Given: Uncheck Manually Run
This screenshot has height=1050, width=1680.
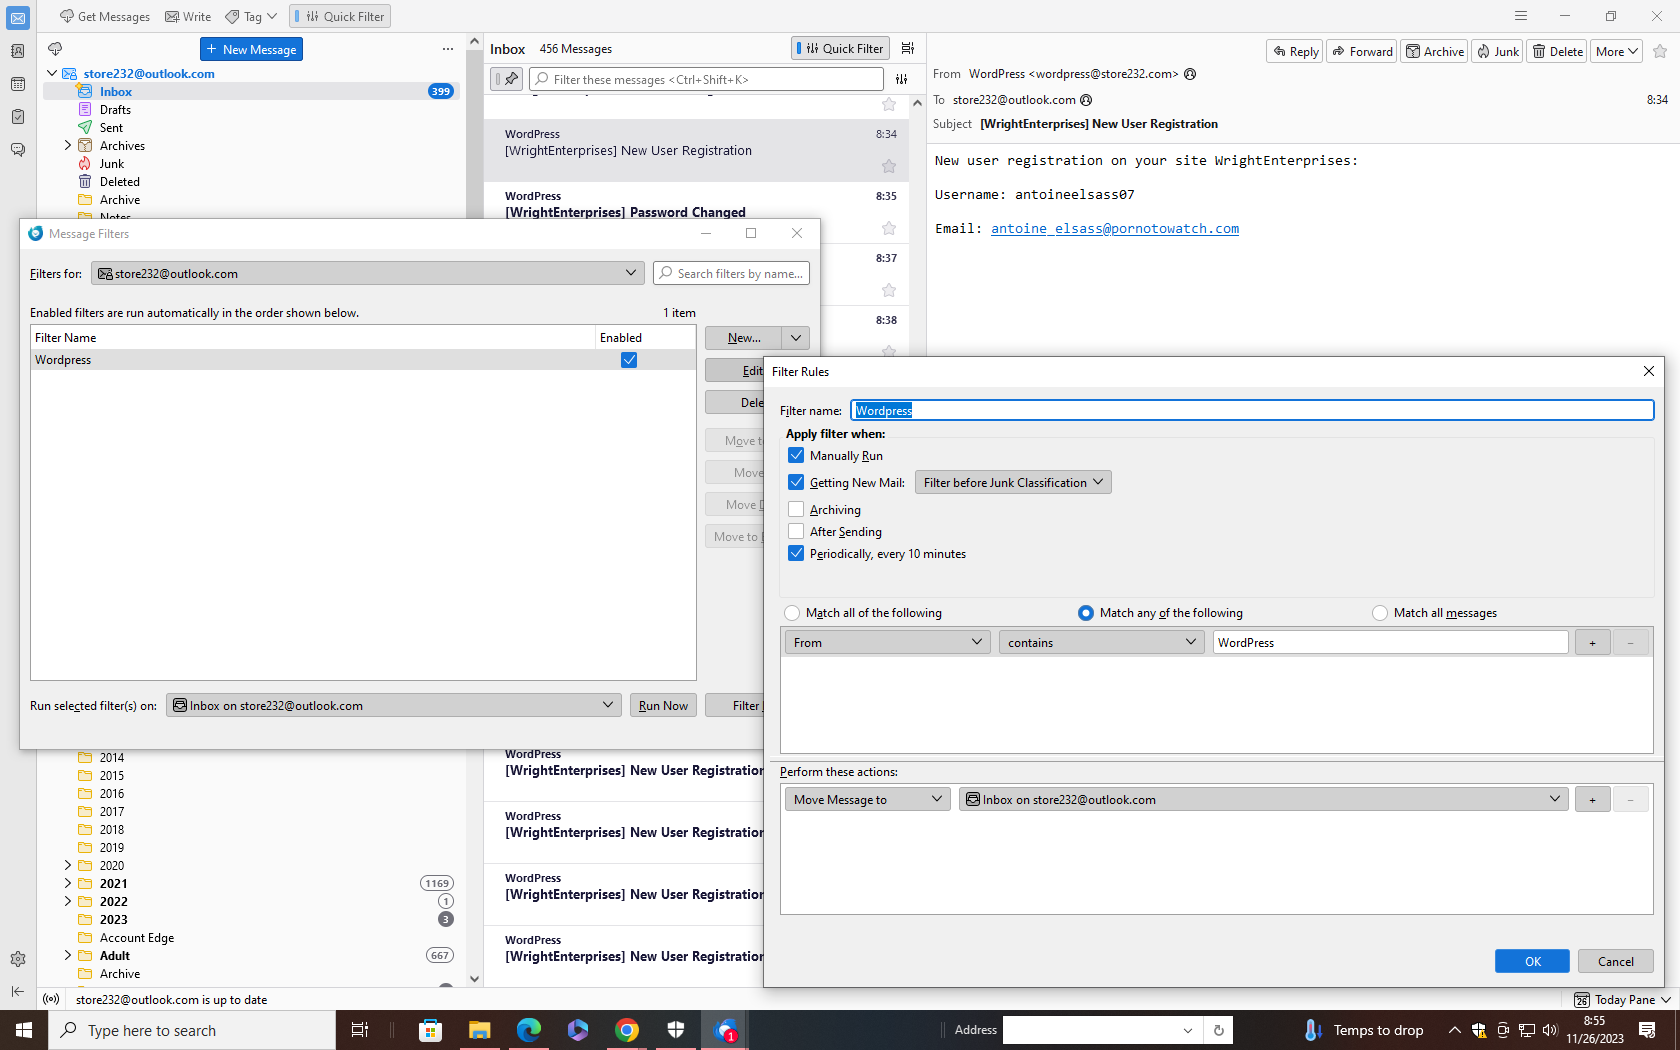Looking at the screenshot, I should [x=796, y=455].
